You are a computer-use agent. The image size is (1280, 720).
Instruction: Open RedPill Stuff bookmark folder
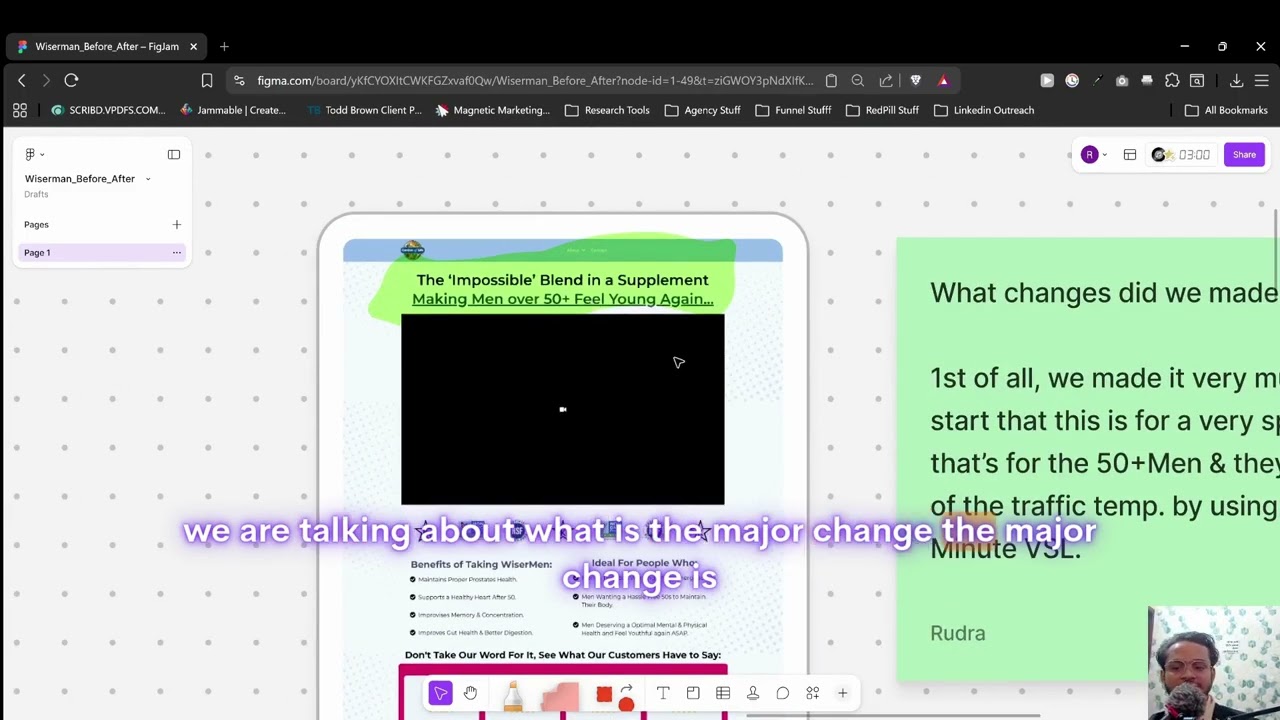(883, 110)
